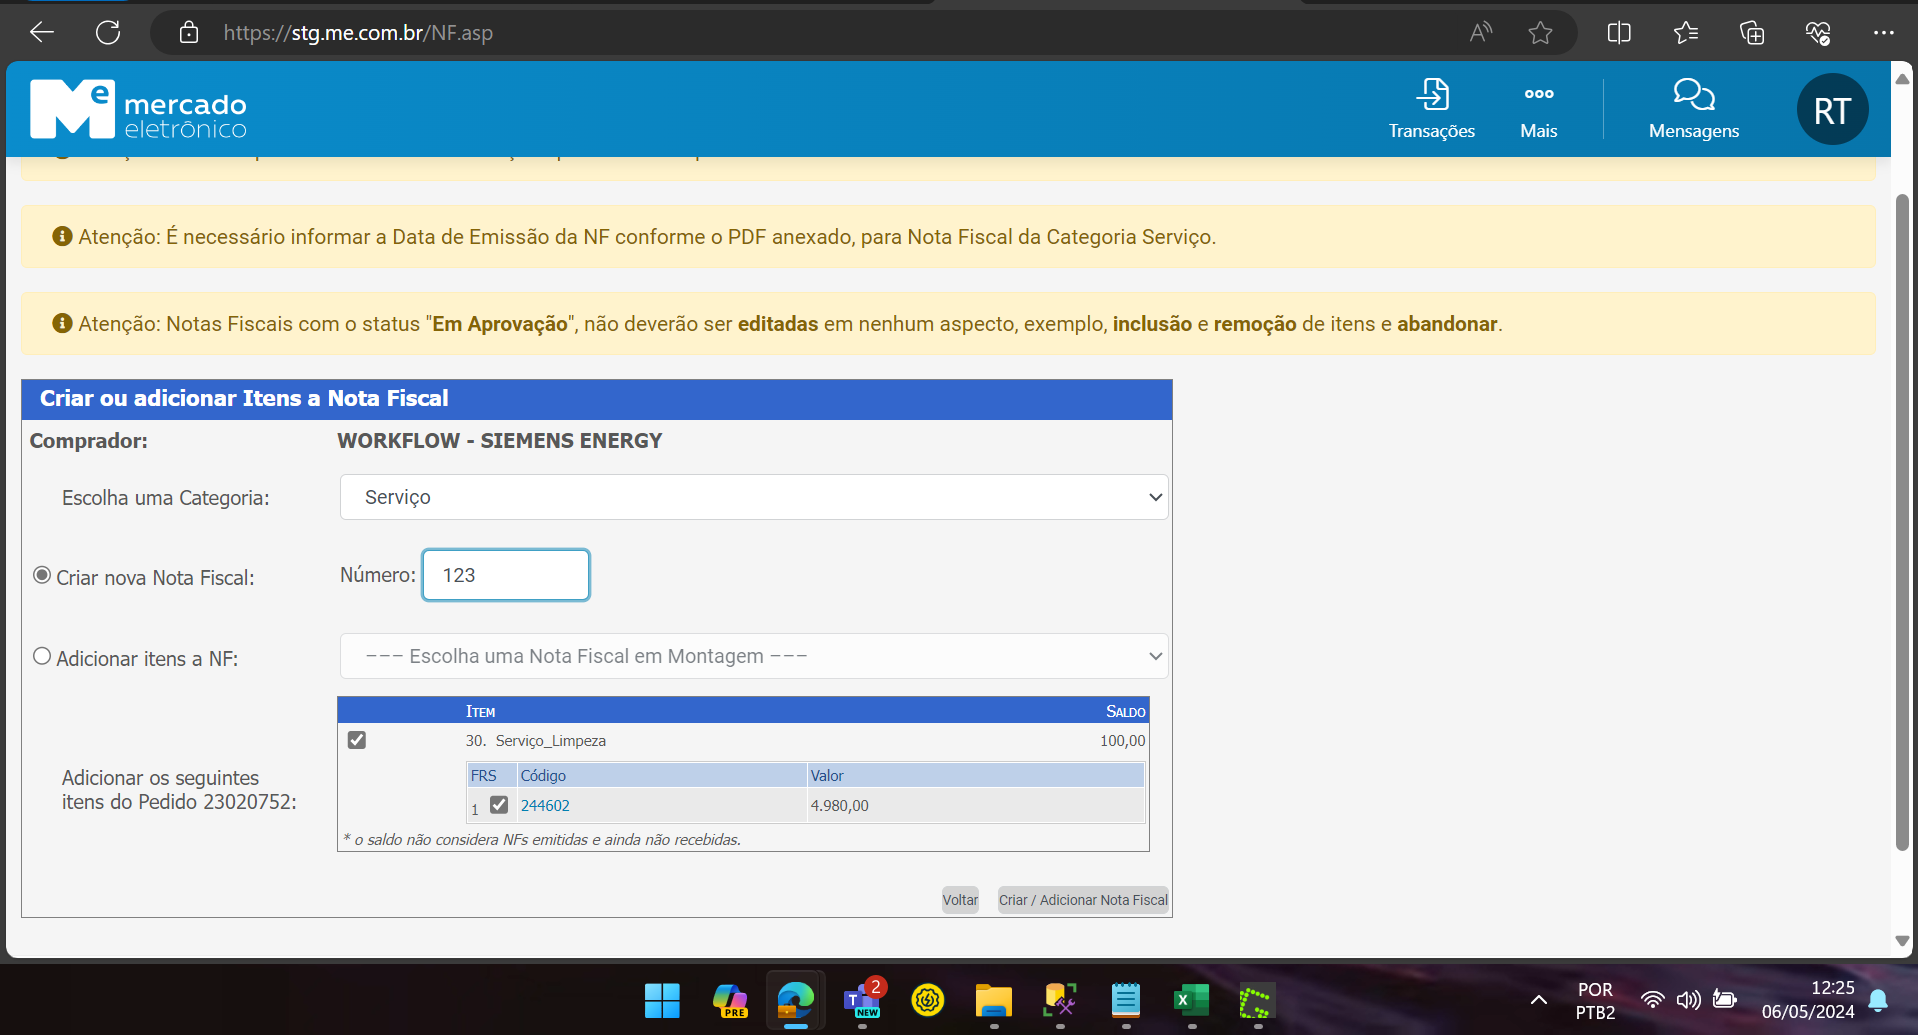Click Criar / Adicionar Nota Fiscal button
Image resolution: width=1918 pixels, height=1035 pixels.
(x=1083, y=900)
